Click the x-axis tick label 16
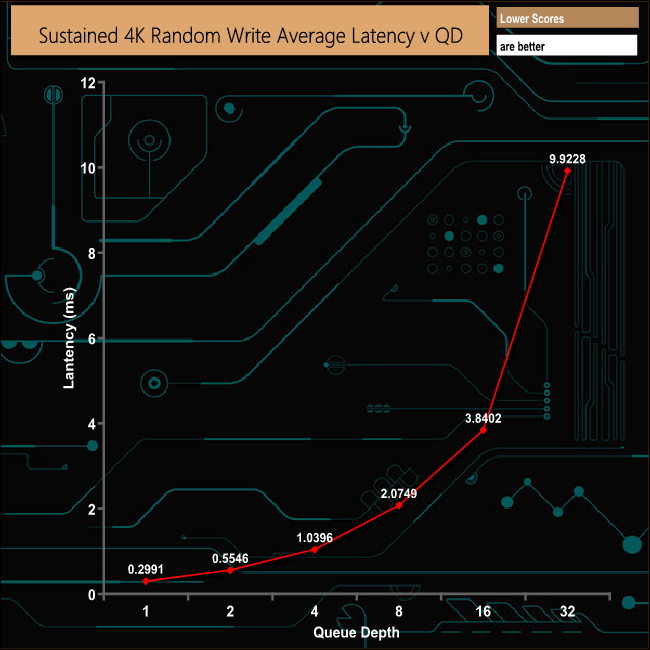The height and width of the screenshot is (650, 650). 483,611
